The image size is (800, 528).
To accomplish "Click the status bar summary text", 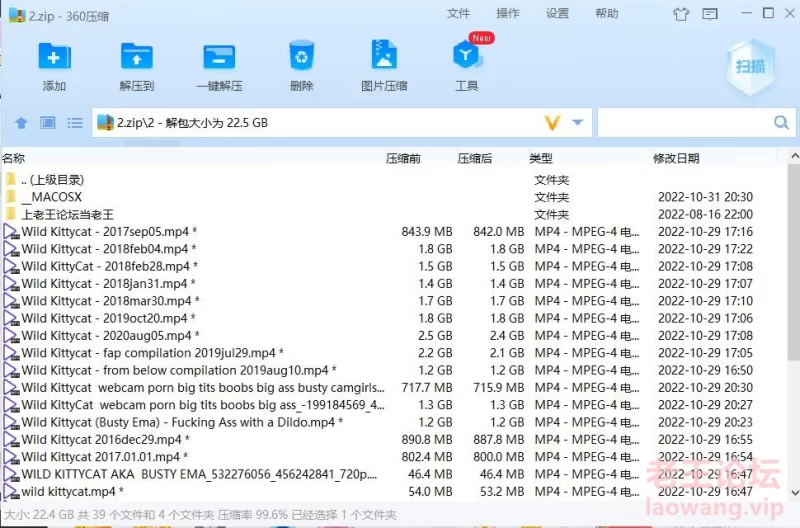I will click(x=201, y=515).
